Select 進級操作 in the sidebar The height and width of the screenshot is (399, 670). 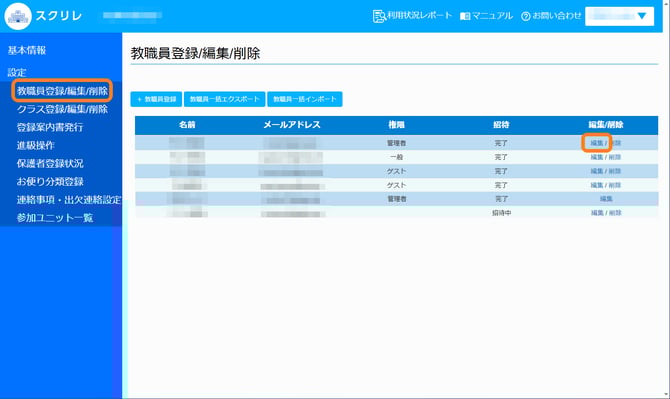tap(35, 145)
